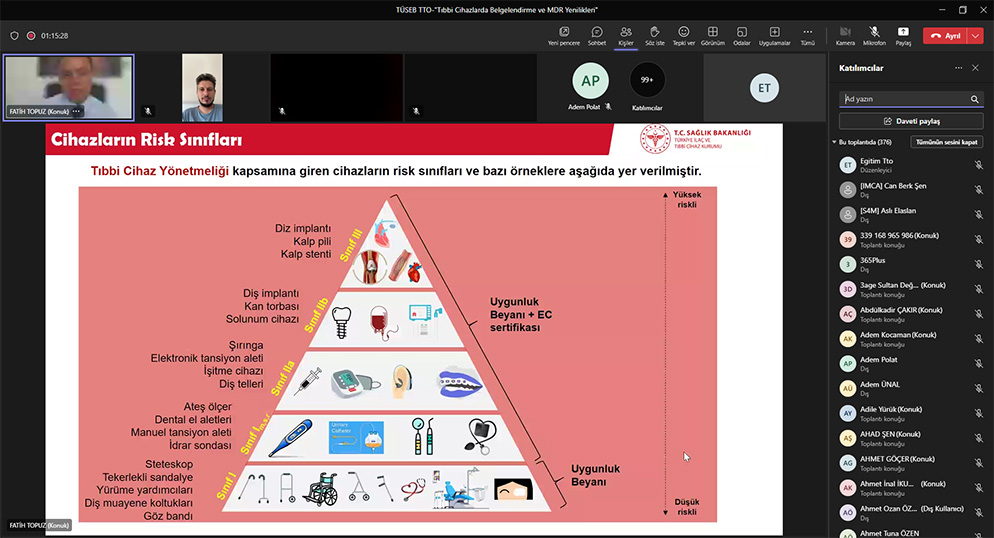Click Tümünün sesini kapat button

pos(946,142)
